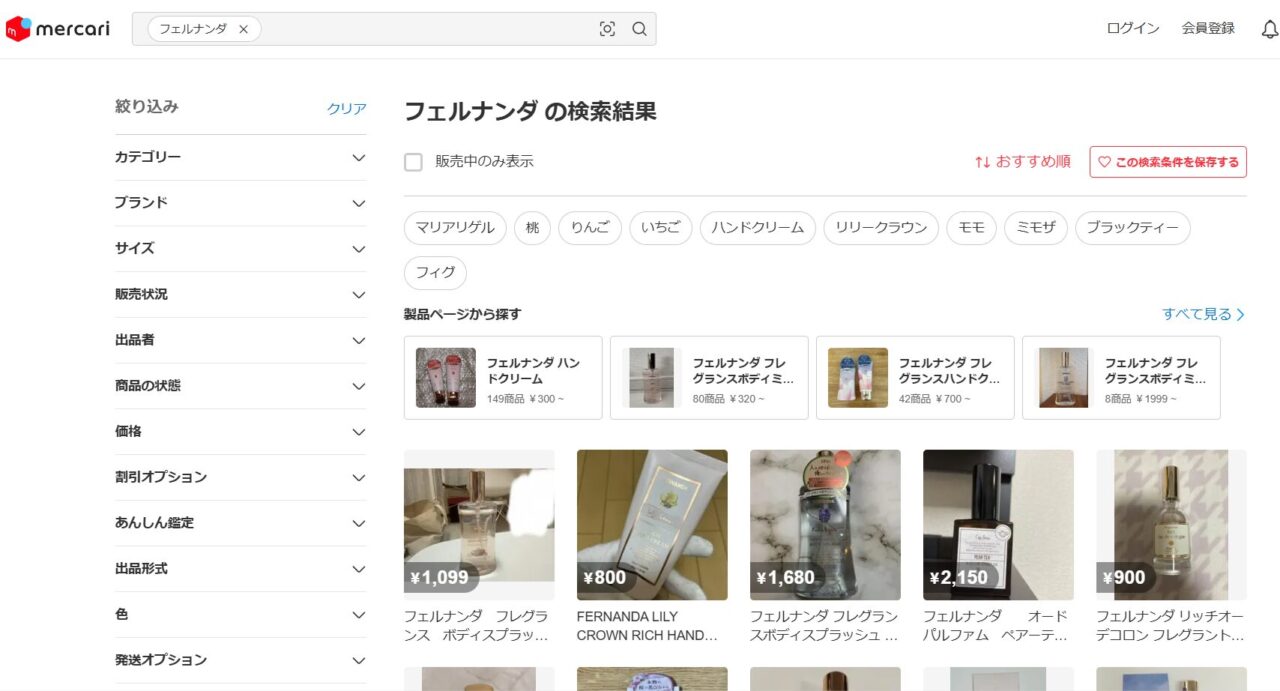Go to Mercari home via logo
Viewport: 1280px width, 691px height.
pyautogui.click(x=58, y=29)
